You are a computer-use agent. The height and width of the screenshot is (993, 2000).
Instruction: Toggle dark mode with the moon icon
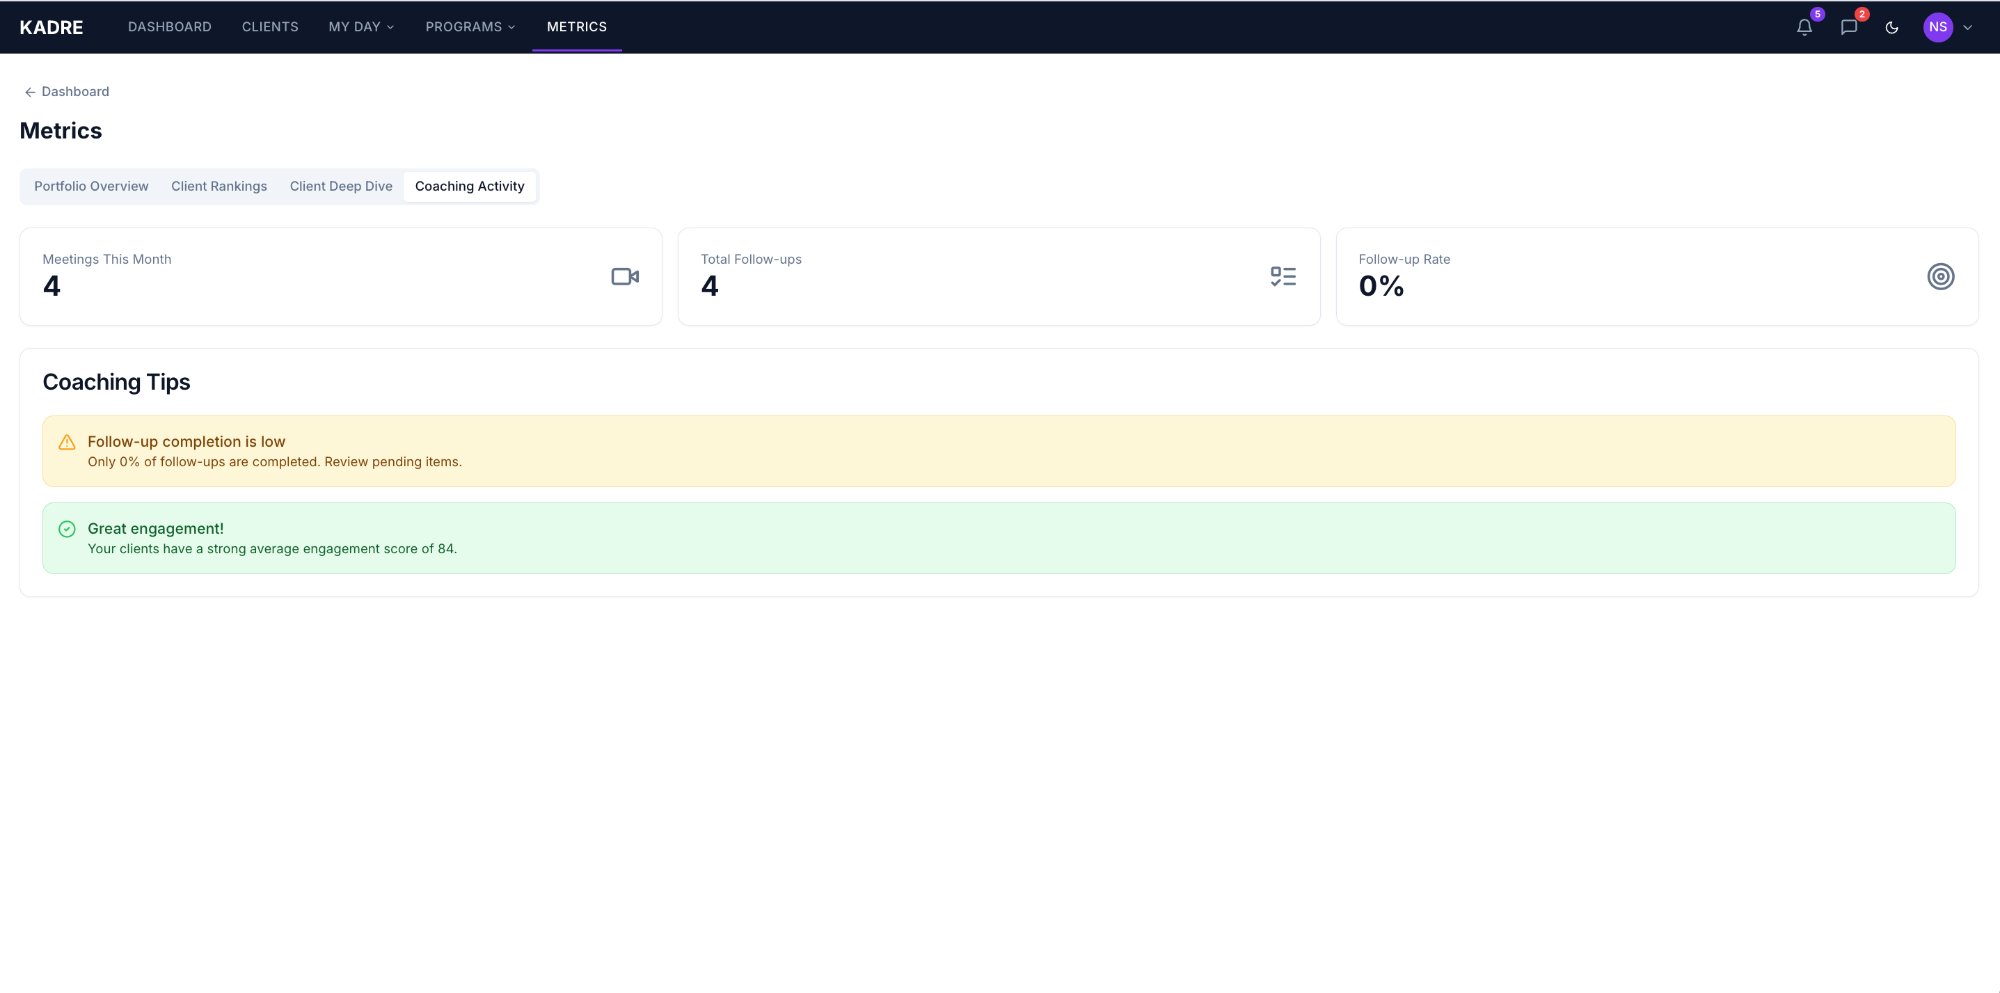(x=1892, y=27)
